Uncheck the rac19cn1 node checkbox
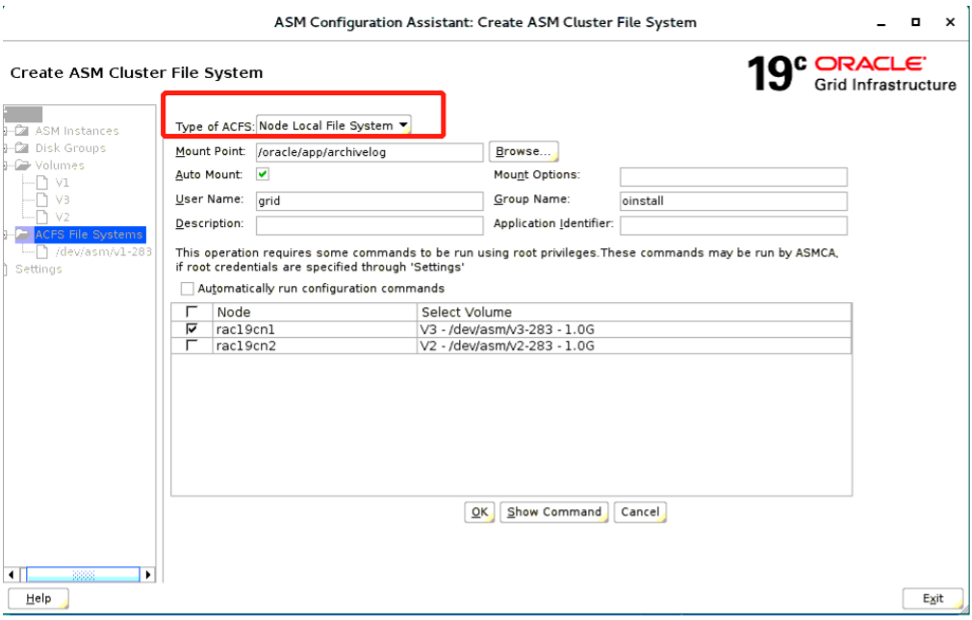This screenshot has width=972, height=620. (x=191, y=329)
